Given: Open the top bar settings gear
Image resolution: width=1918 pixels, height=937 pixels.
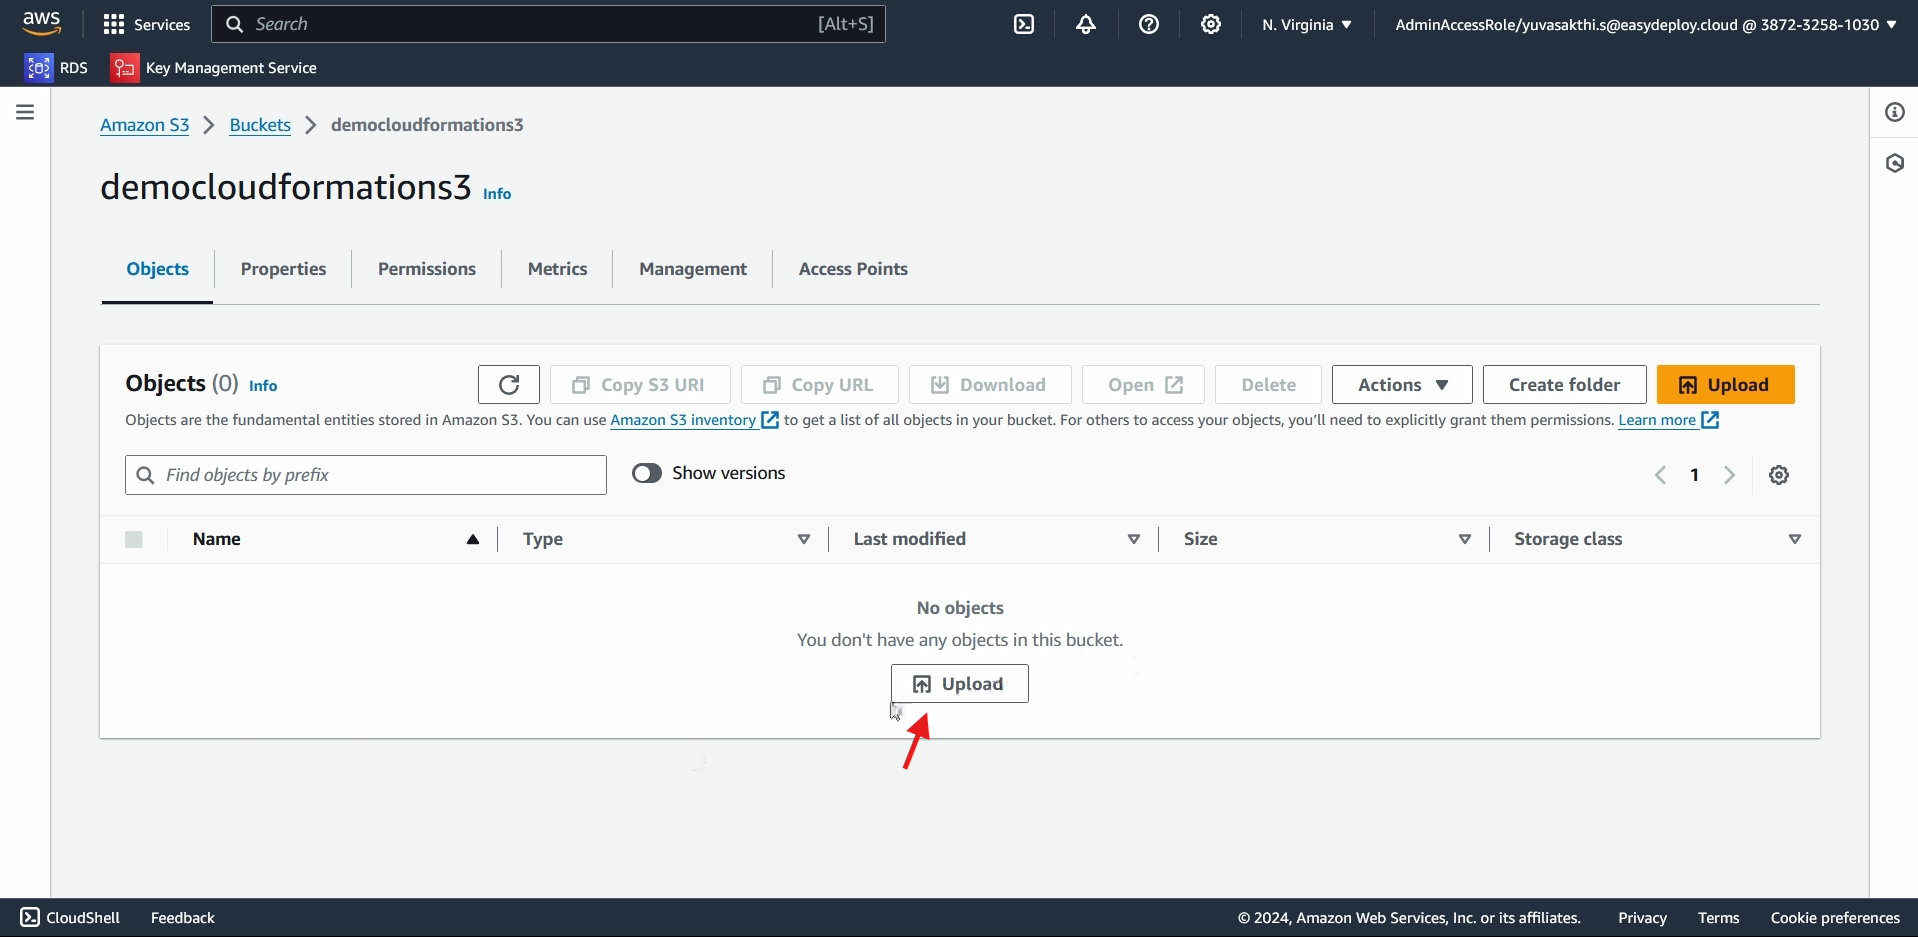Looking at the screenshot, I should coord(1211,24).
